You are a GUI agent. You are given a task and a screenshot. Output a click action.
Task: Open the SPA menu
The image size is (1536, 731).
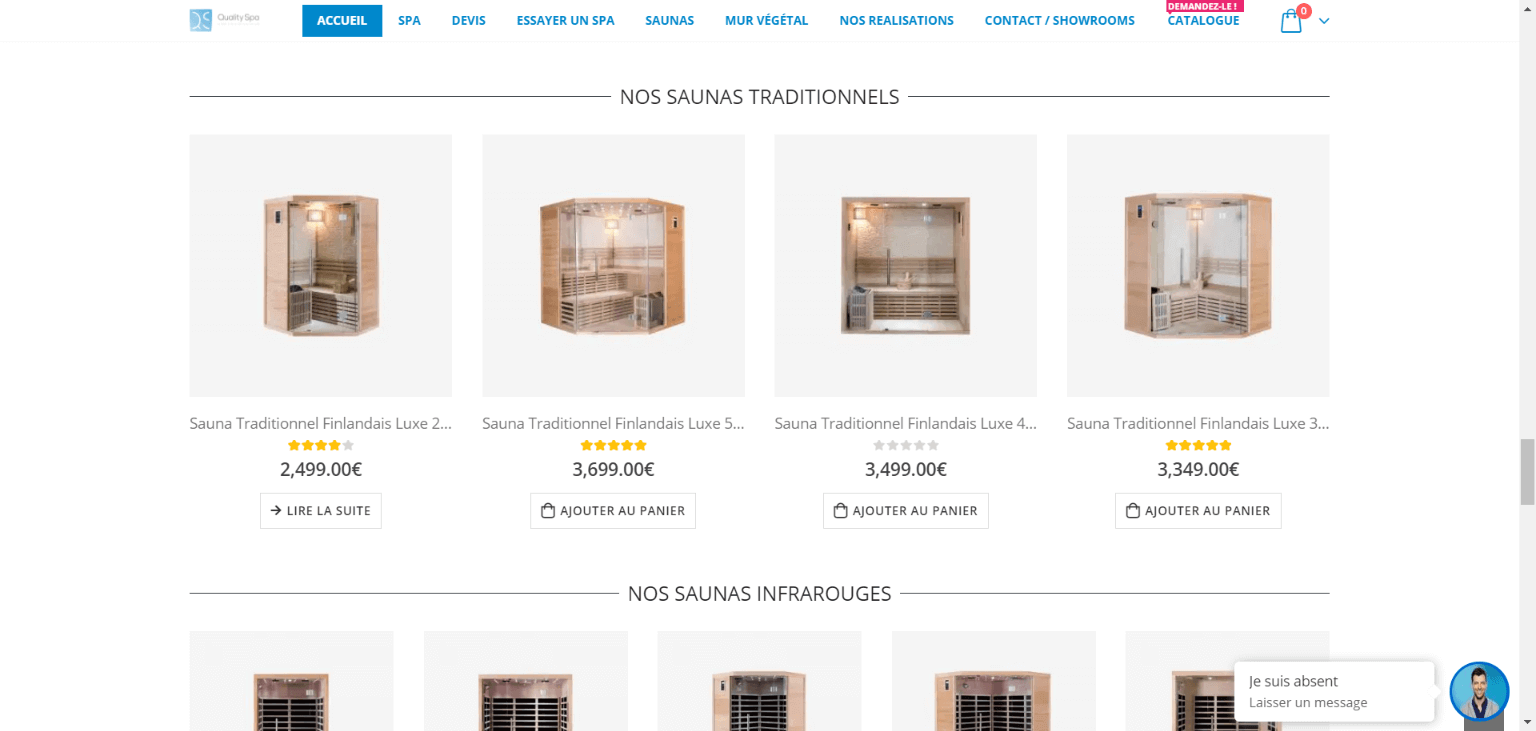click(409, 21)
